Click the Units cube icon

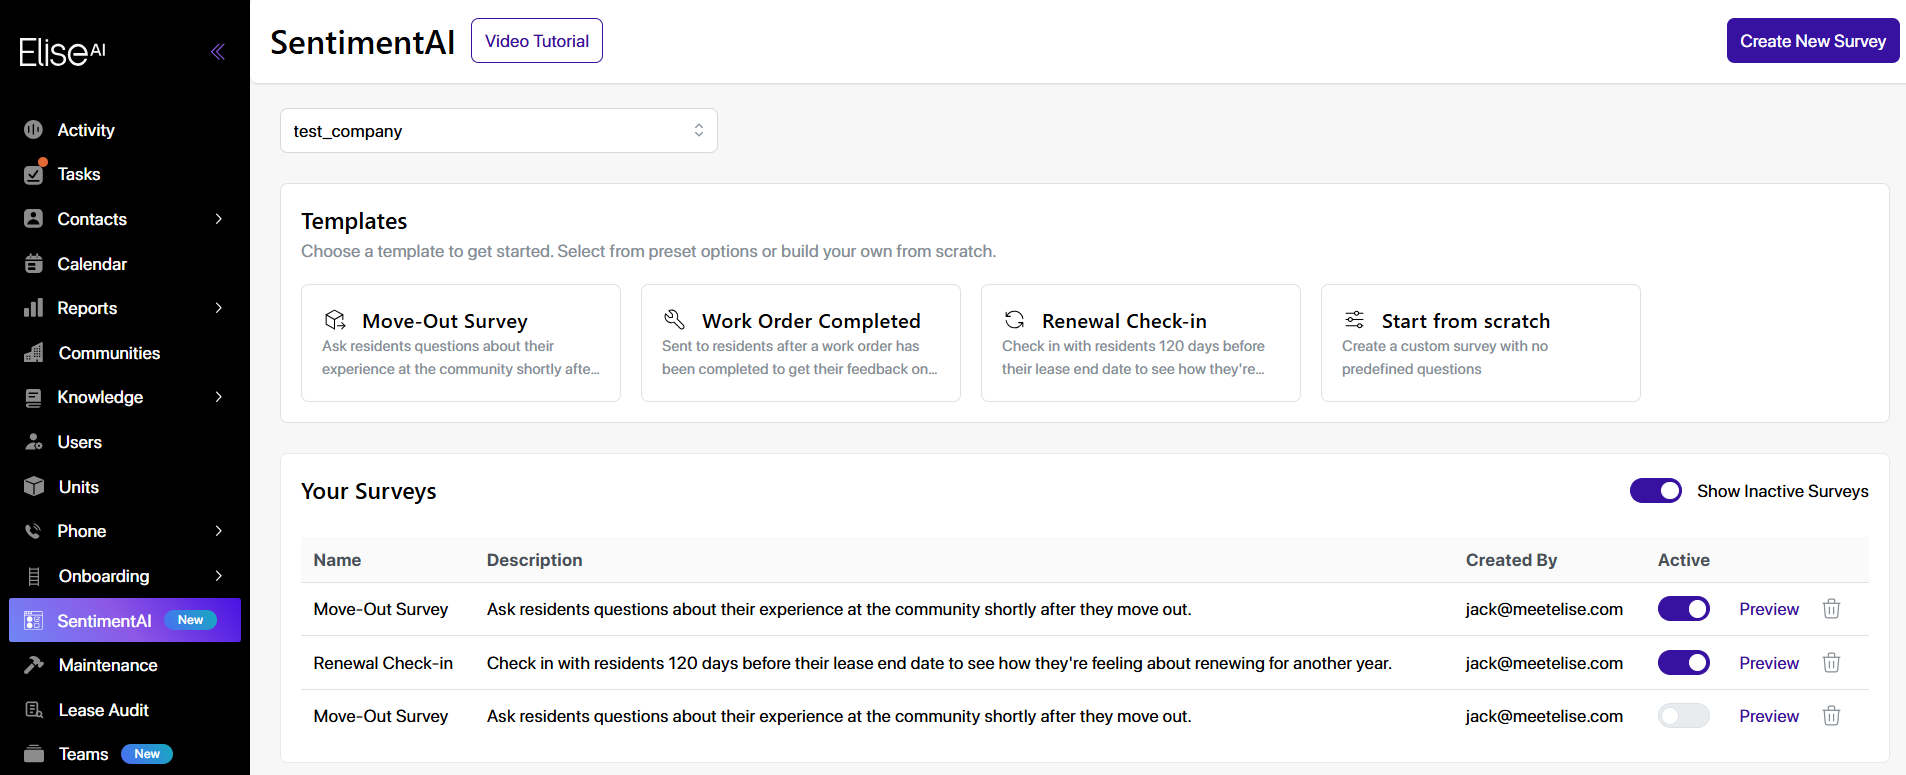[34, 487]
